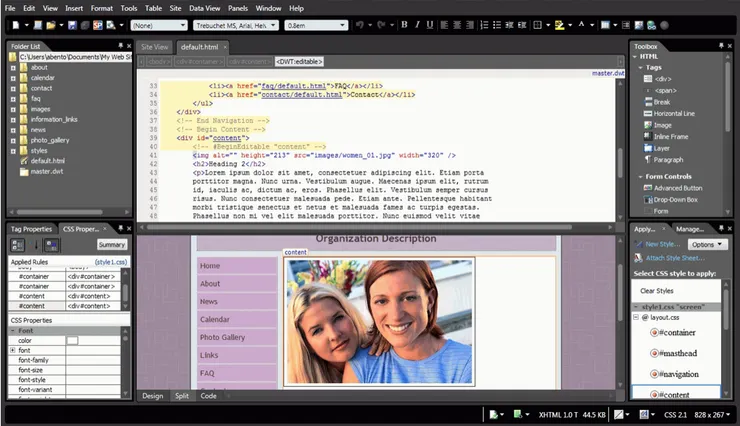740x426 pixels.
Task: Click the Preview in Browser icon
Action: click(111, 25)
